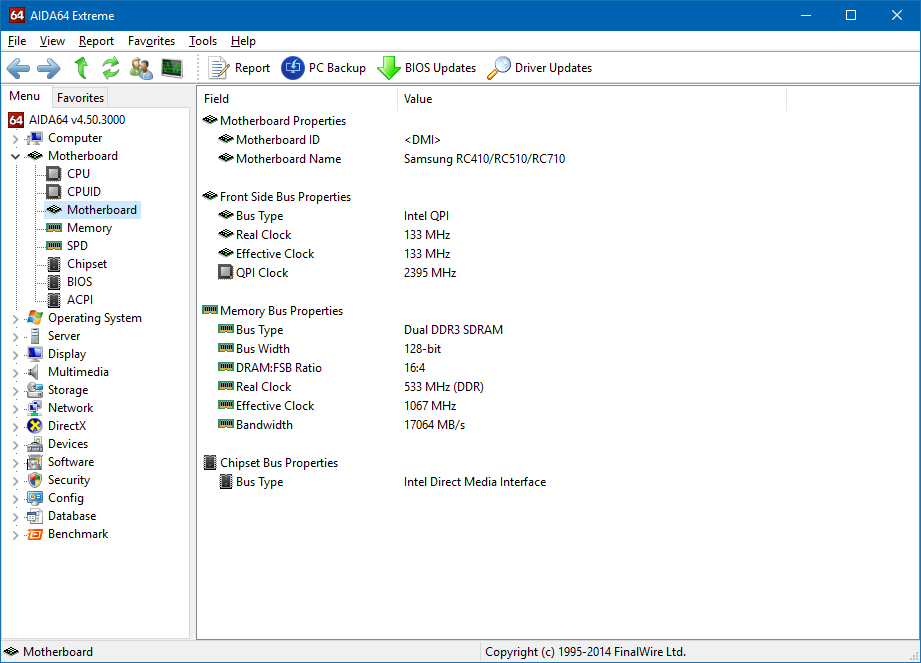Open the Report menu
Screen dimensions: 921x663
click(96, 41)
